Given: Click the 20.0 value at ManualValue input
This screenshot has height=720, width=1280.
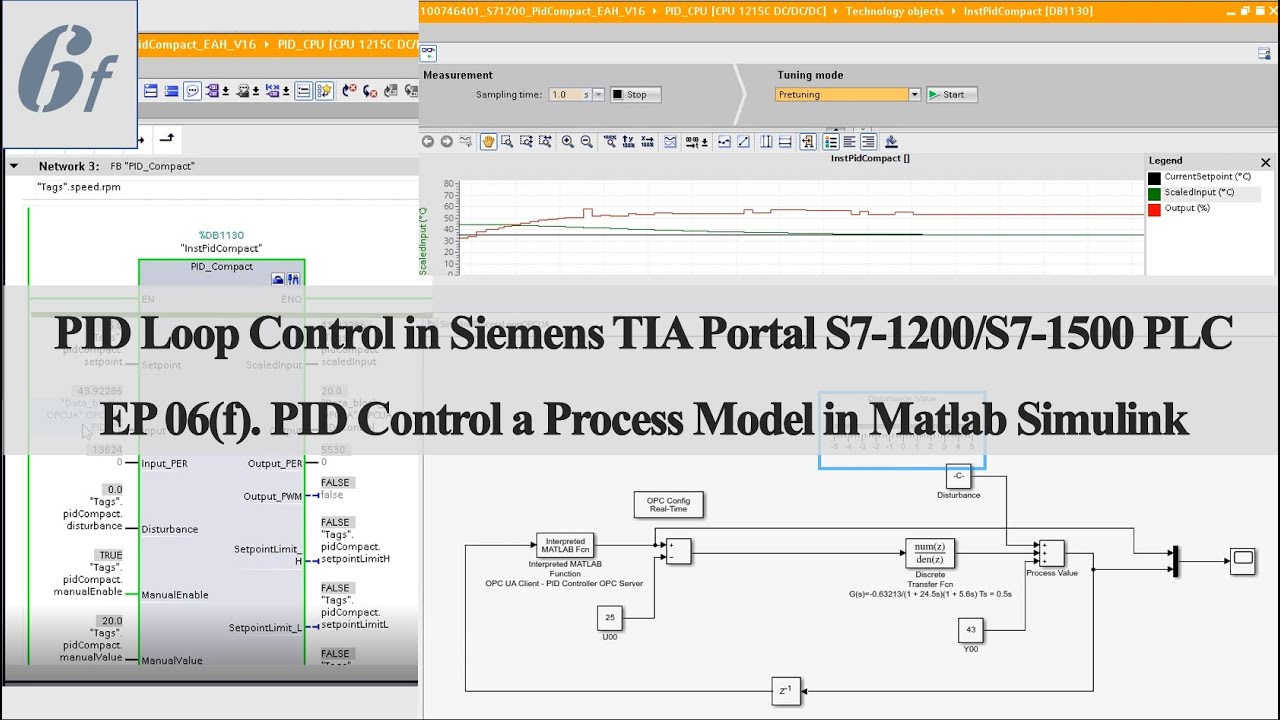Looking at the screenshot, I should coord(112,621).
